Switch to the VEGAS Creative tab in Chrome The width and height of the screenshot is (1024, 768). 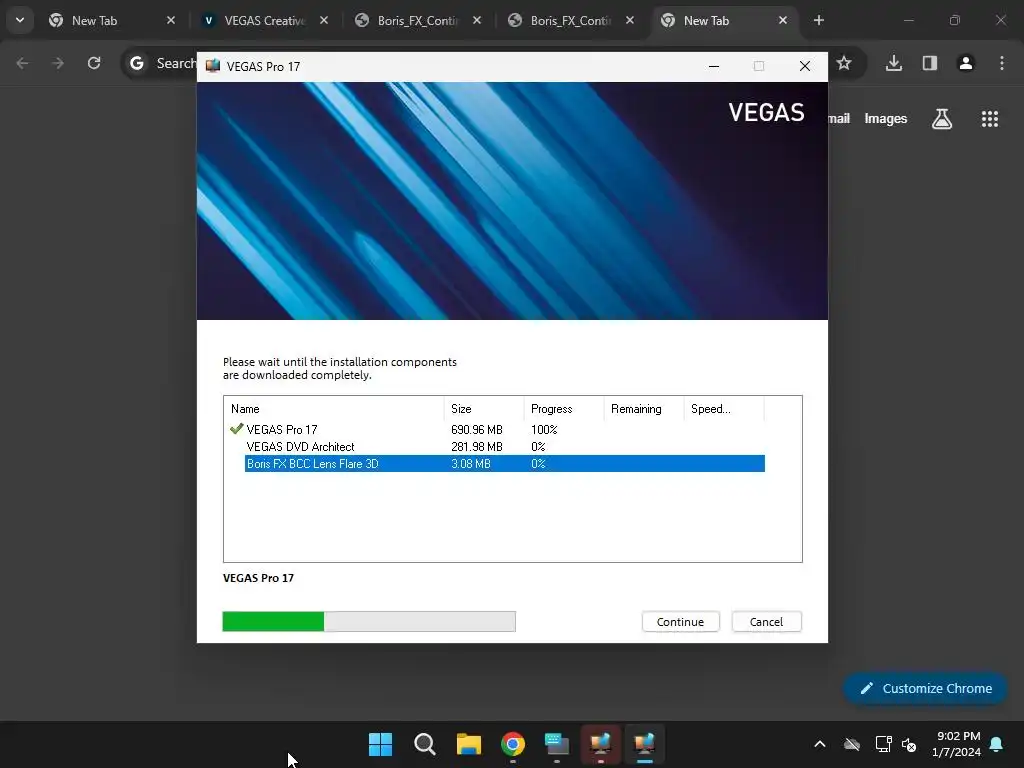pos(264,20)
